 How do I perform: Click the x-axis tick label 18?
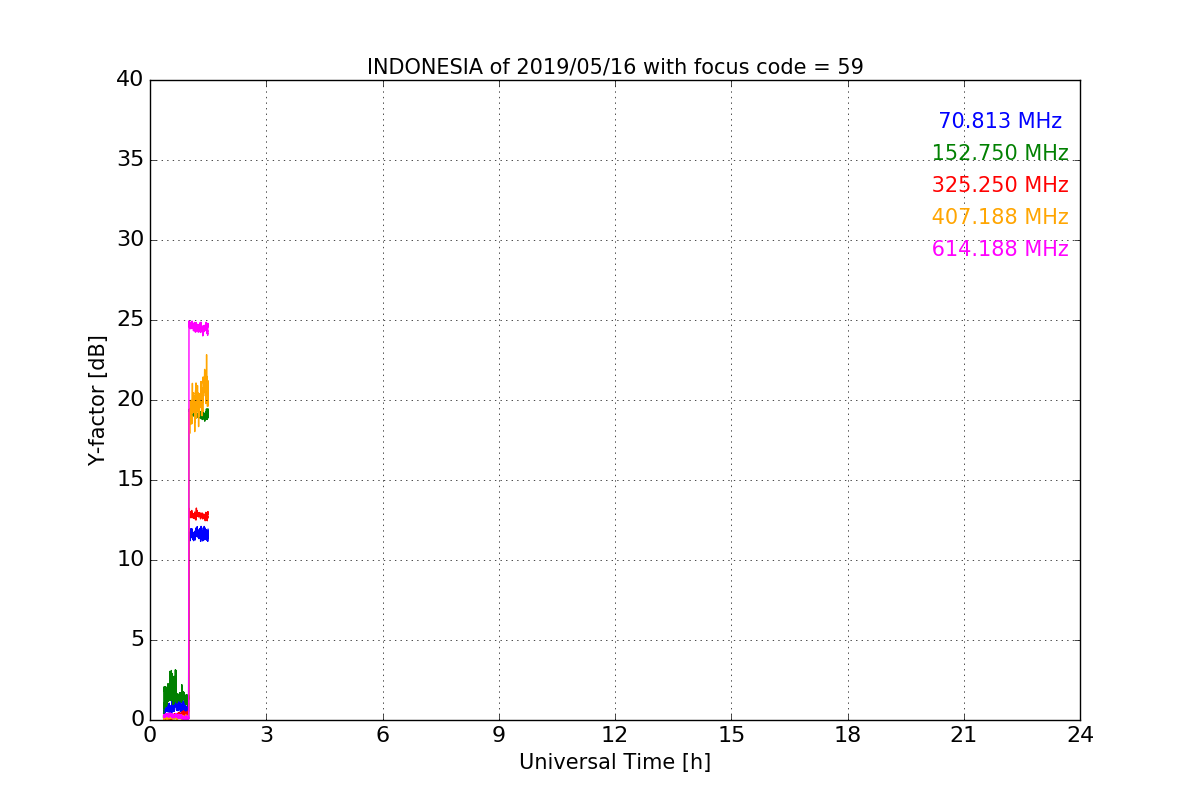[x=848, y=735]
